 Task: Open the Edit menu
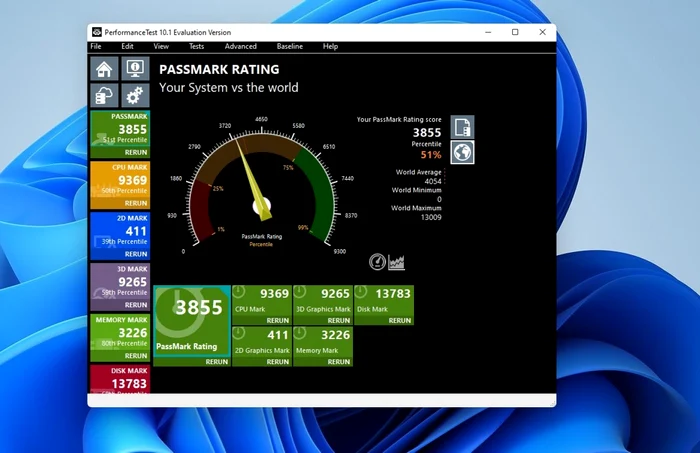(x=127, y=46)
